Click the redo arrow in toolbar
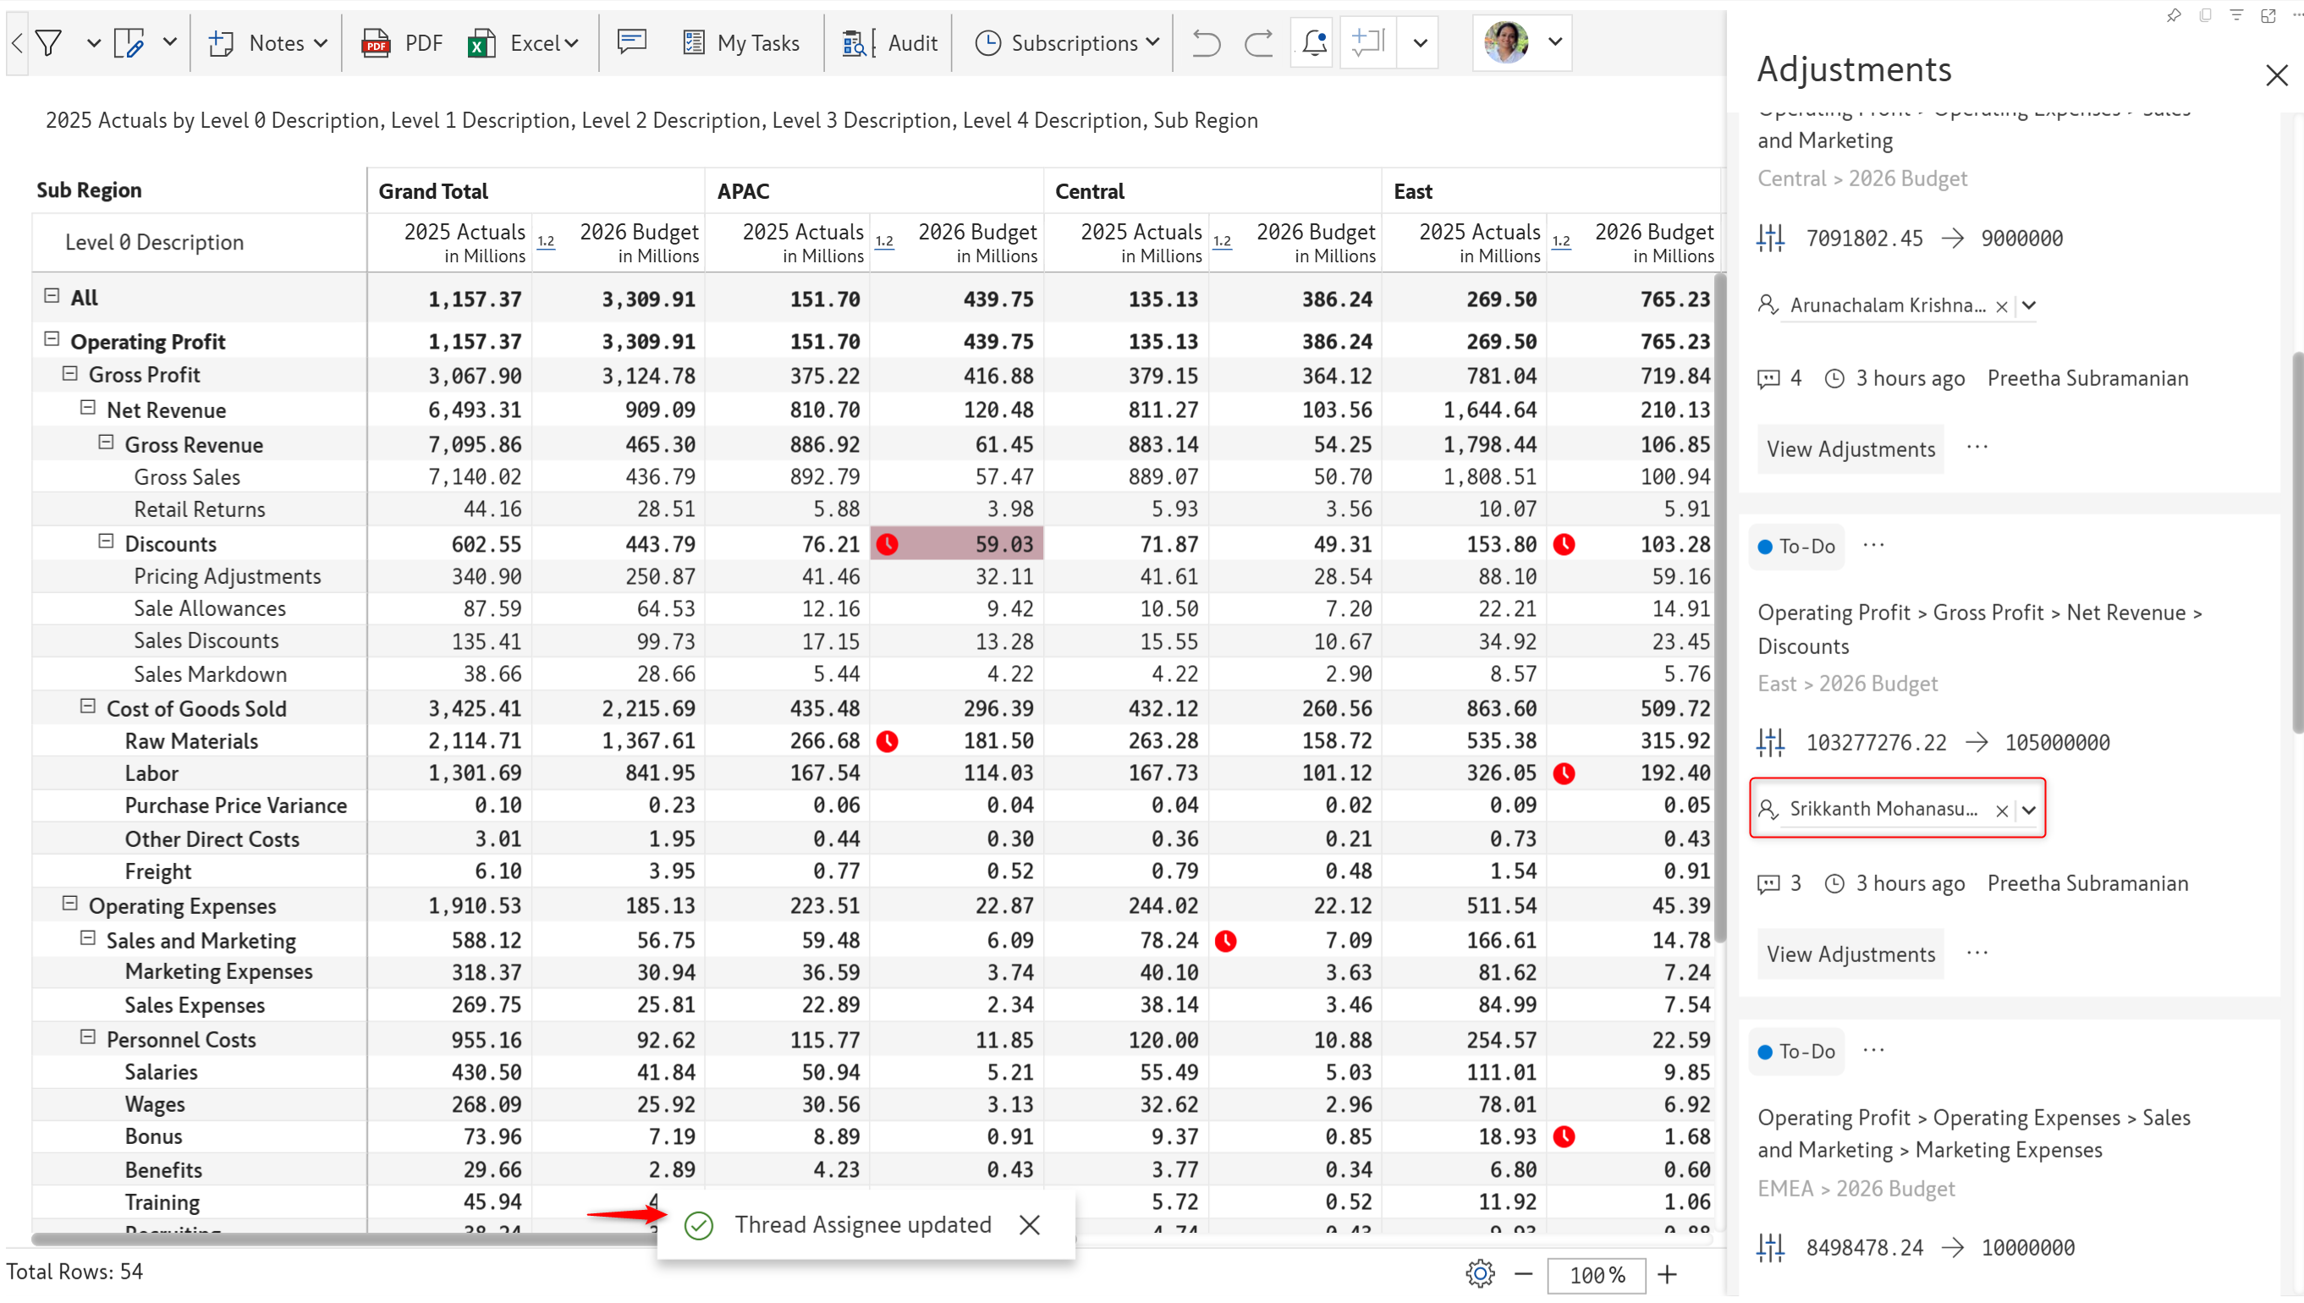Screen dimensions: 2304x1303 (1259, 43)
